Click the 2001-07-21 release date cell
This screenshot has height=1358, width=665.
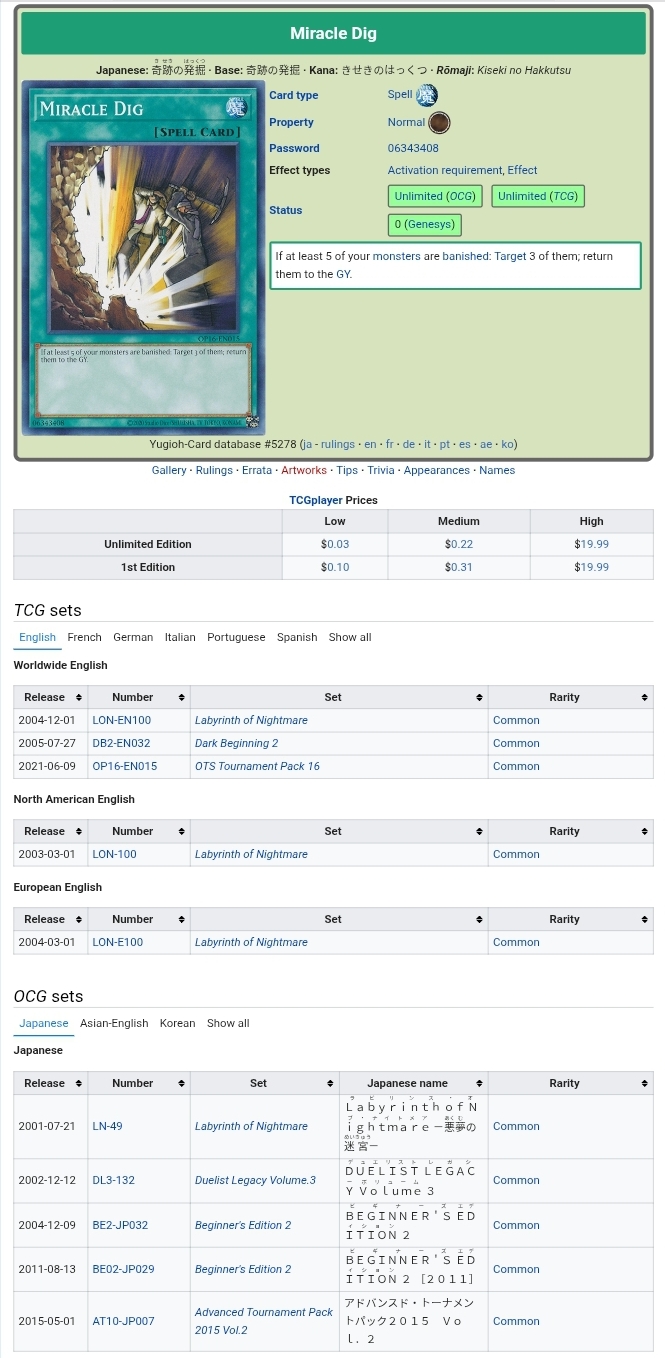(51, 1126)
